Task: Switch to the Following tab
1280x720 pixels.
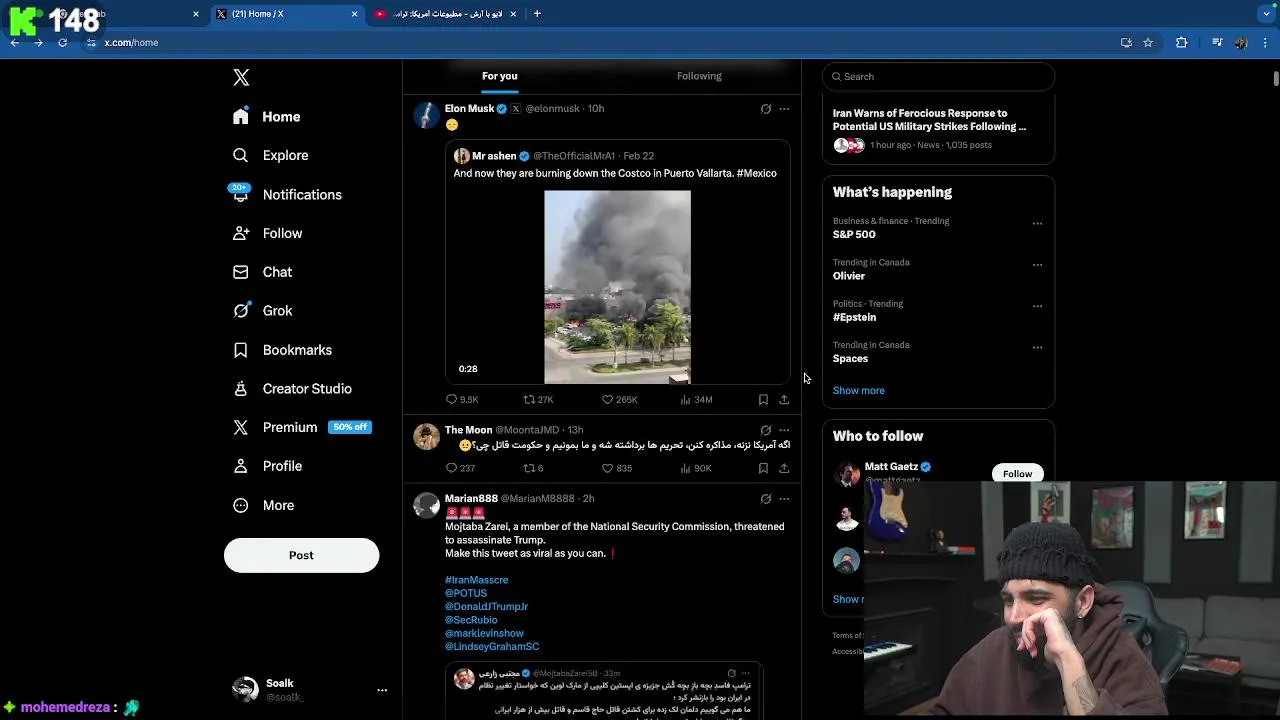Action: click(x=699, y=76)
